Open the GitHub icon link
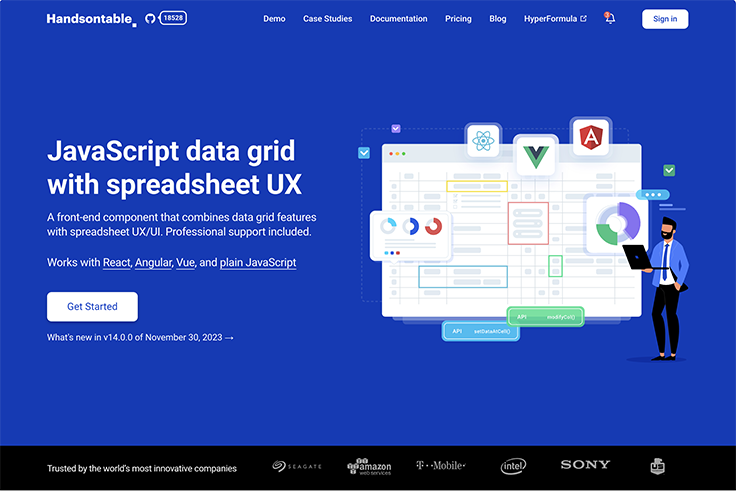Screen dimensions: 736x491 pos(150,19)
